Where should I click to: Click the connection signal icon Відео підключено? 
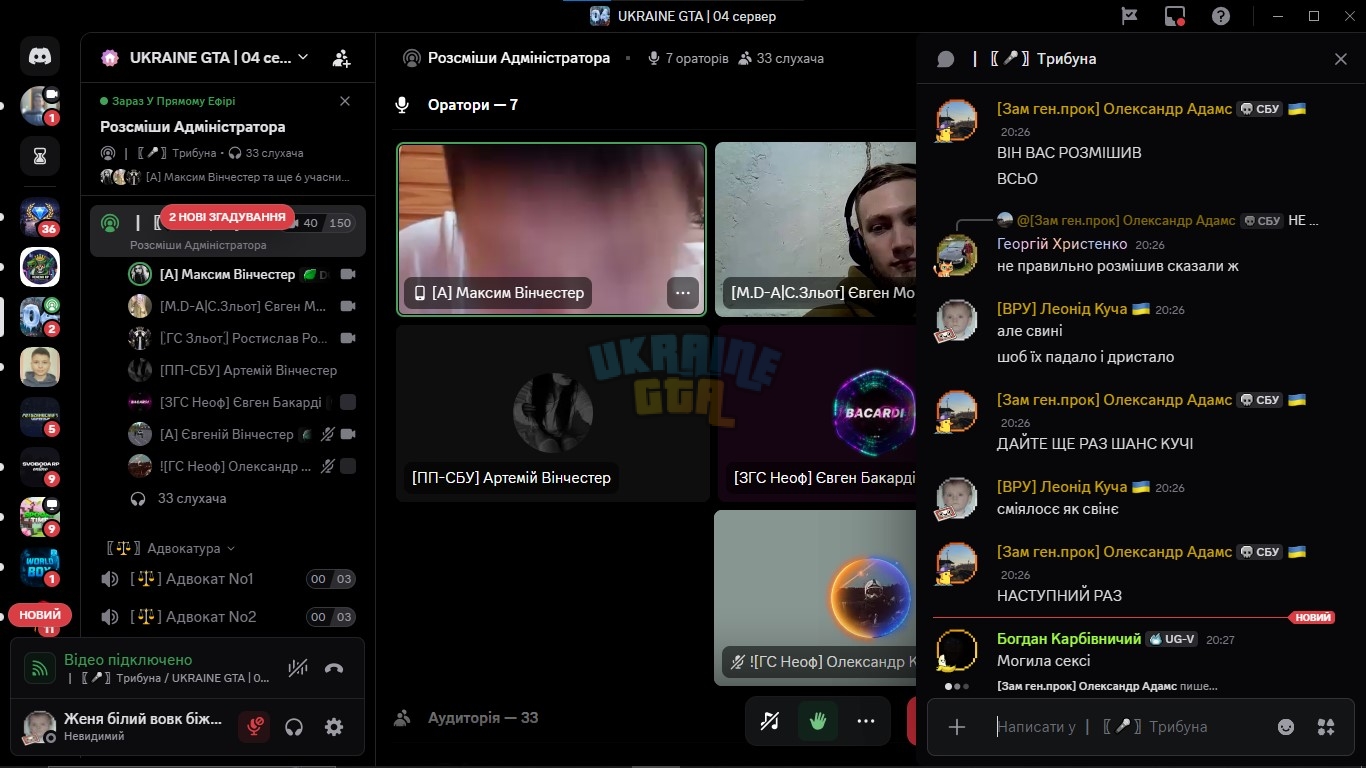[40, 668]
